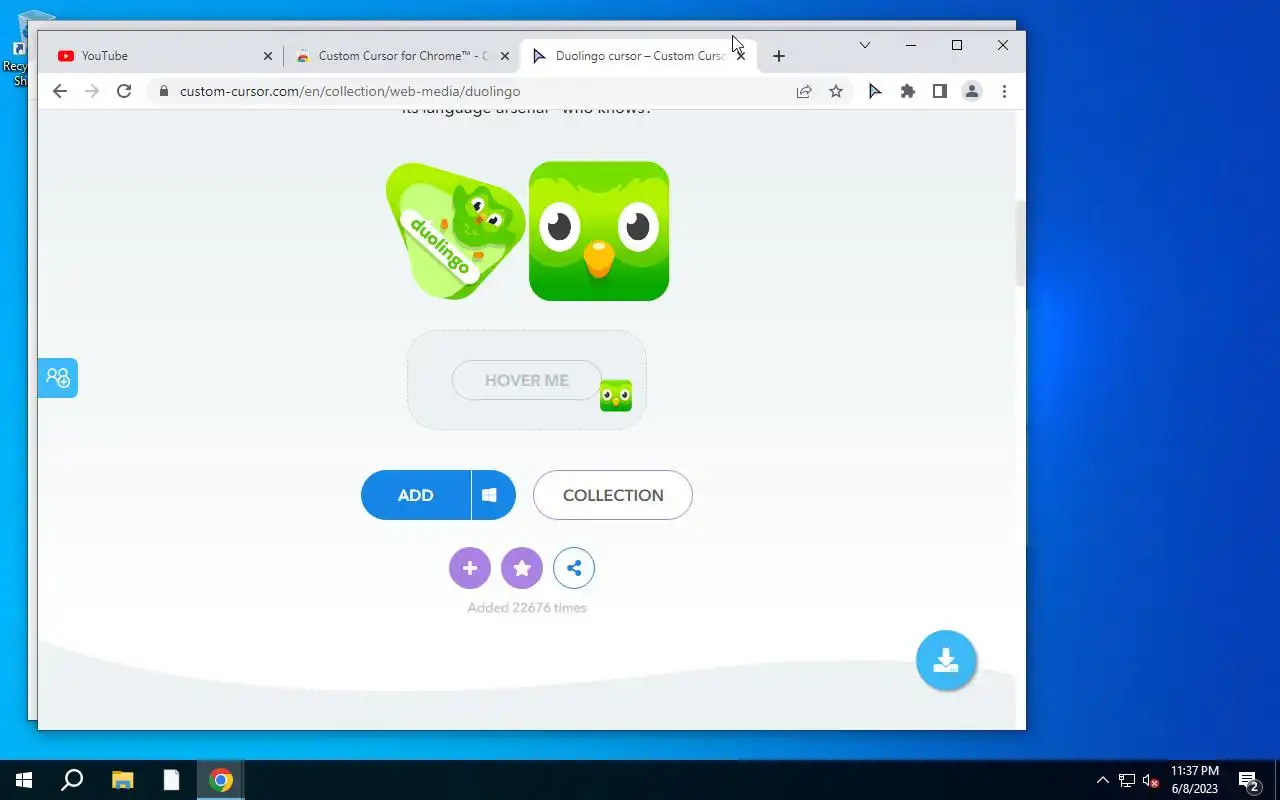The image size is (1280, 800).
Task: Open the blank document taskbar icon
Action: (172, 780)
